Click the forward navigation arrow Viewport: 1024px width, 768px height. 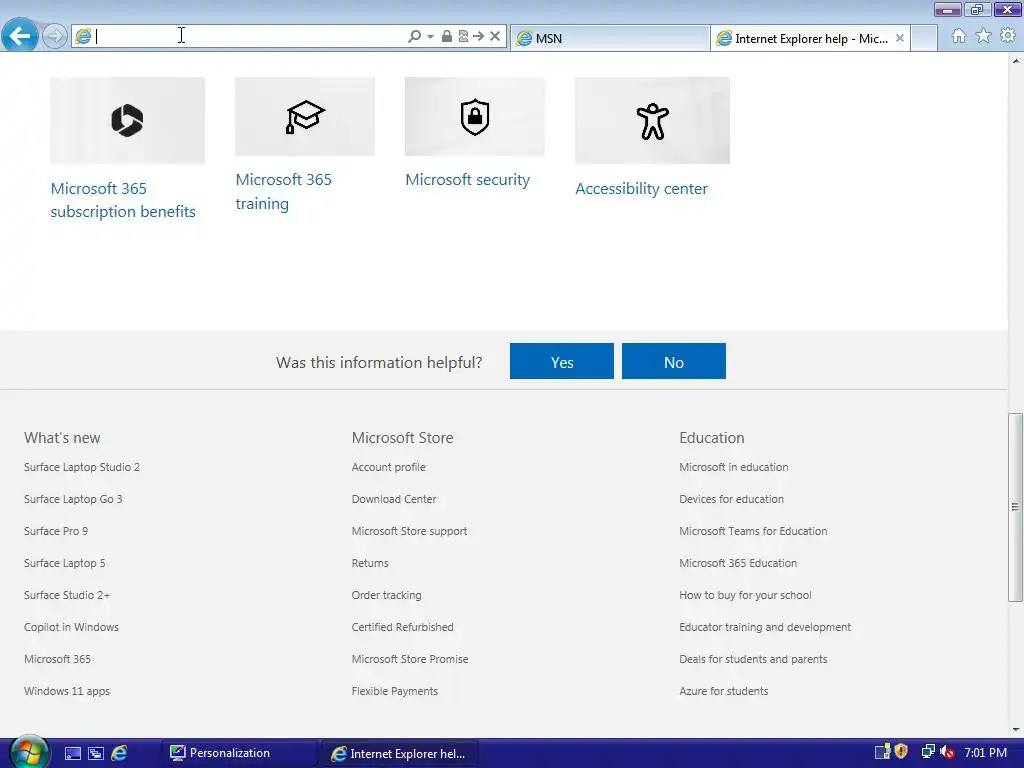55,36
